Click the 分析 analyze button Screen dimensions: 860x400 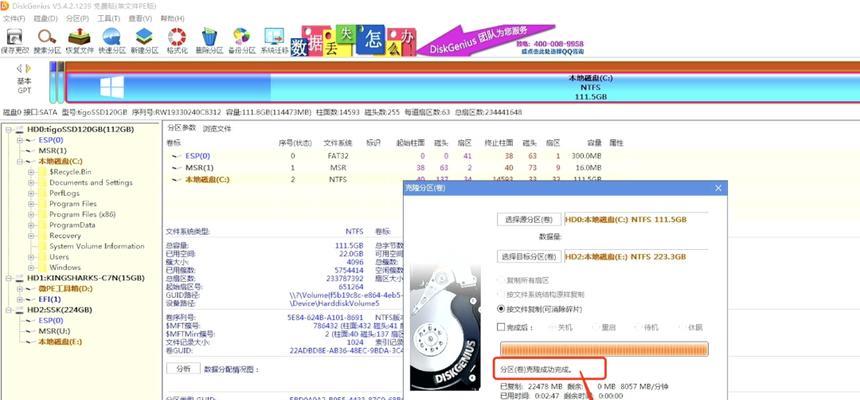[183, 369]
